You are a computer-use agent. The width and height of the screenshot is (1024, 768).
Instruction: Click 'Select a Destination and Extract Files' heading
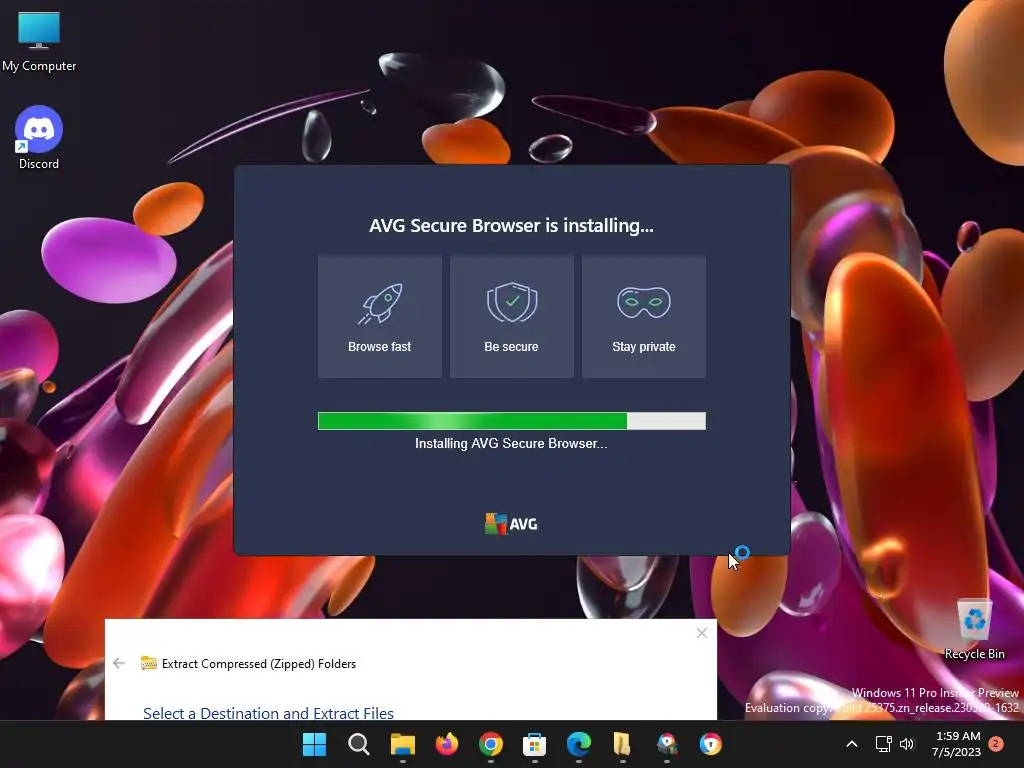coord(268,712)
